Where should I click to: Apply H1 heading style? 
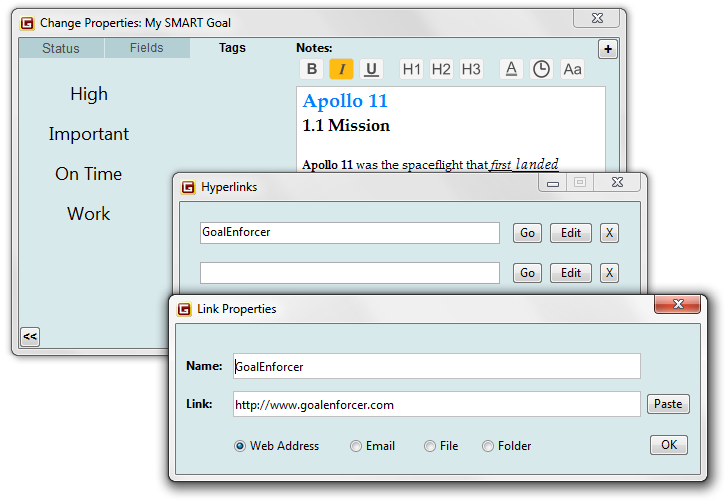[x=411, y=69]
